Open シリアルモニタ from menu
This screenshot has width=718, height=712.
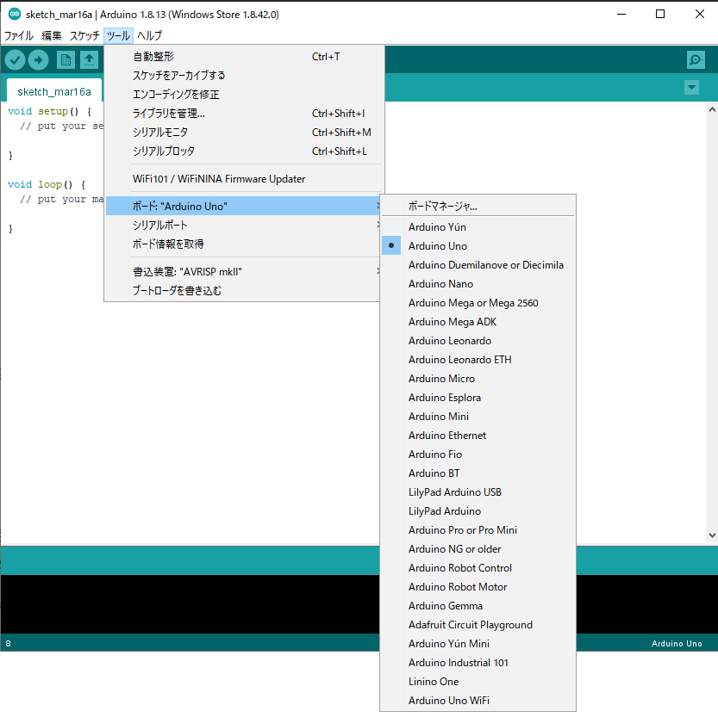point(244,132)
